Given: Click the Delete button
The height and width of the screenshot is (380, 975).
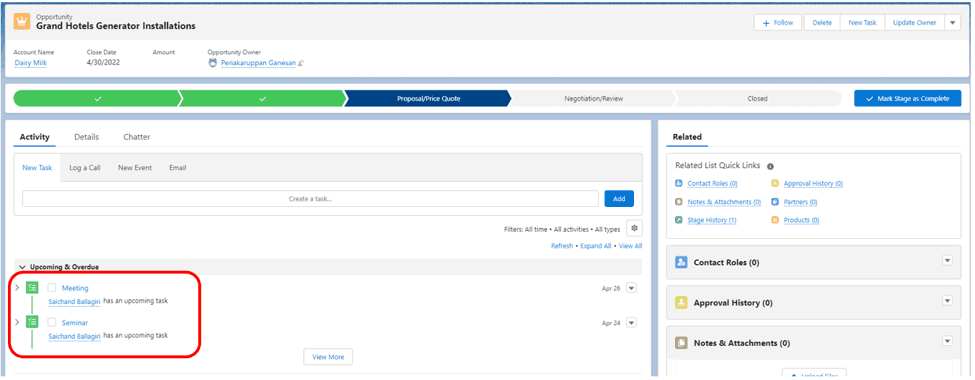Looking at the screenshot, I should 822,23.
